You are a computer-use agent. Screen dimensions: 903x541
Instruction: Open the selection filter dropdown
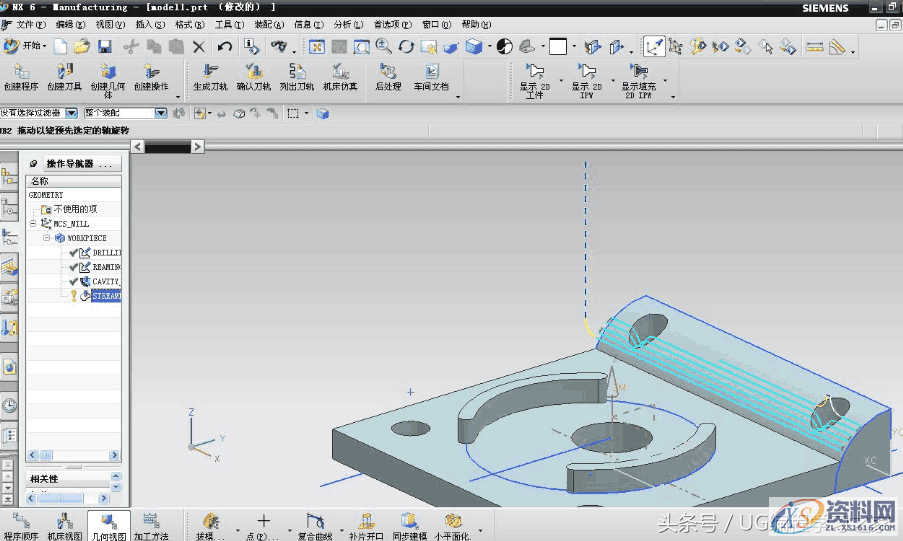(72, 114)
